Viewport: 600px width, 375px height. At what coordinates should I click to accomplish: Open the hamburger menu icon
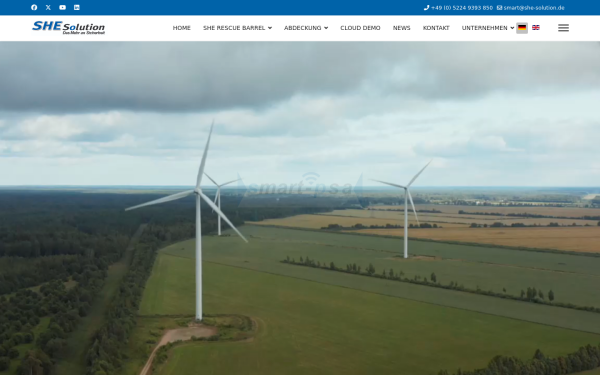point(563,28)
